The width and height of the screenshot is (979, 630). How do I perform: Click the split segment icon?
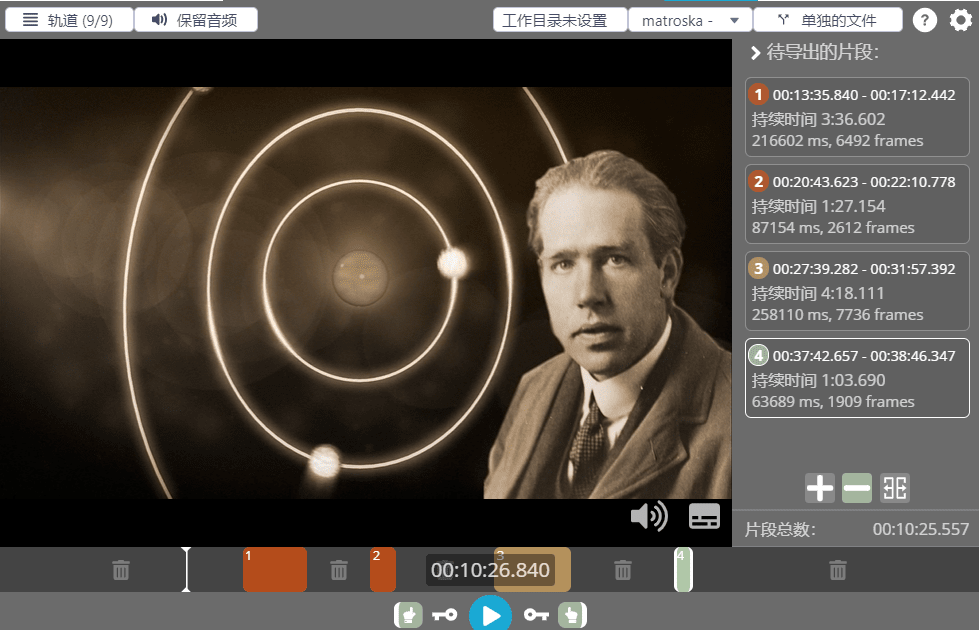[x=895, y=488]
